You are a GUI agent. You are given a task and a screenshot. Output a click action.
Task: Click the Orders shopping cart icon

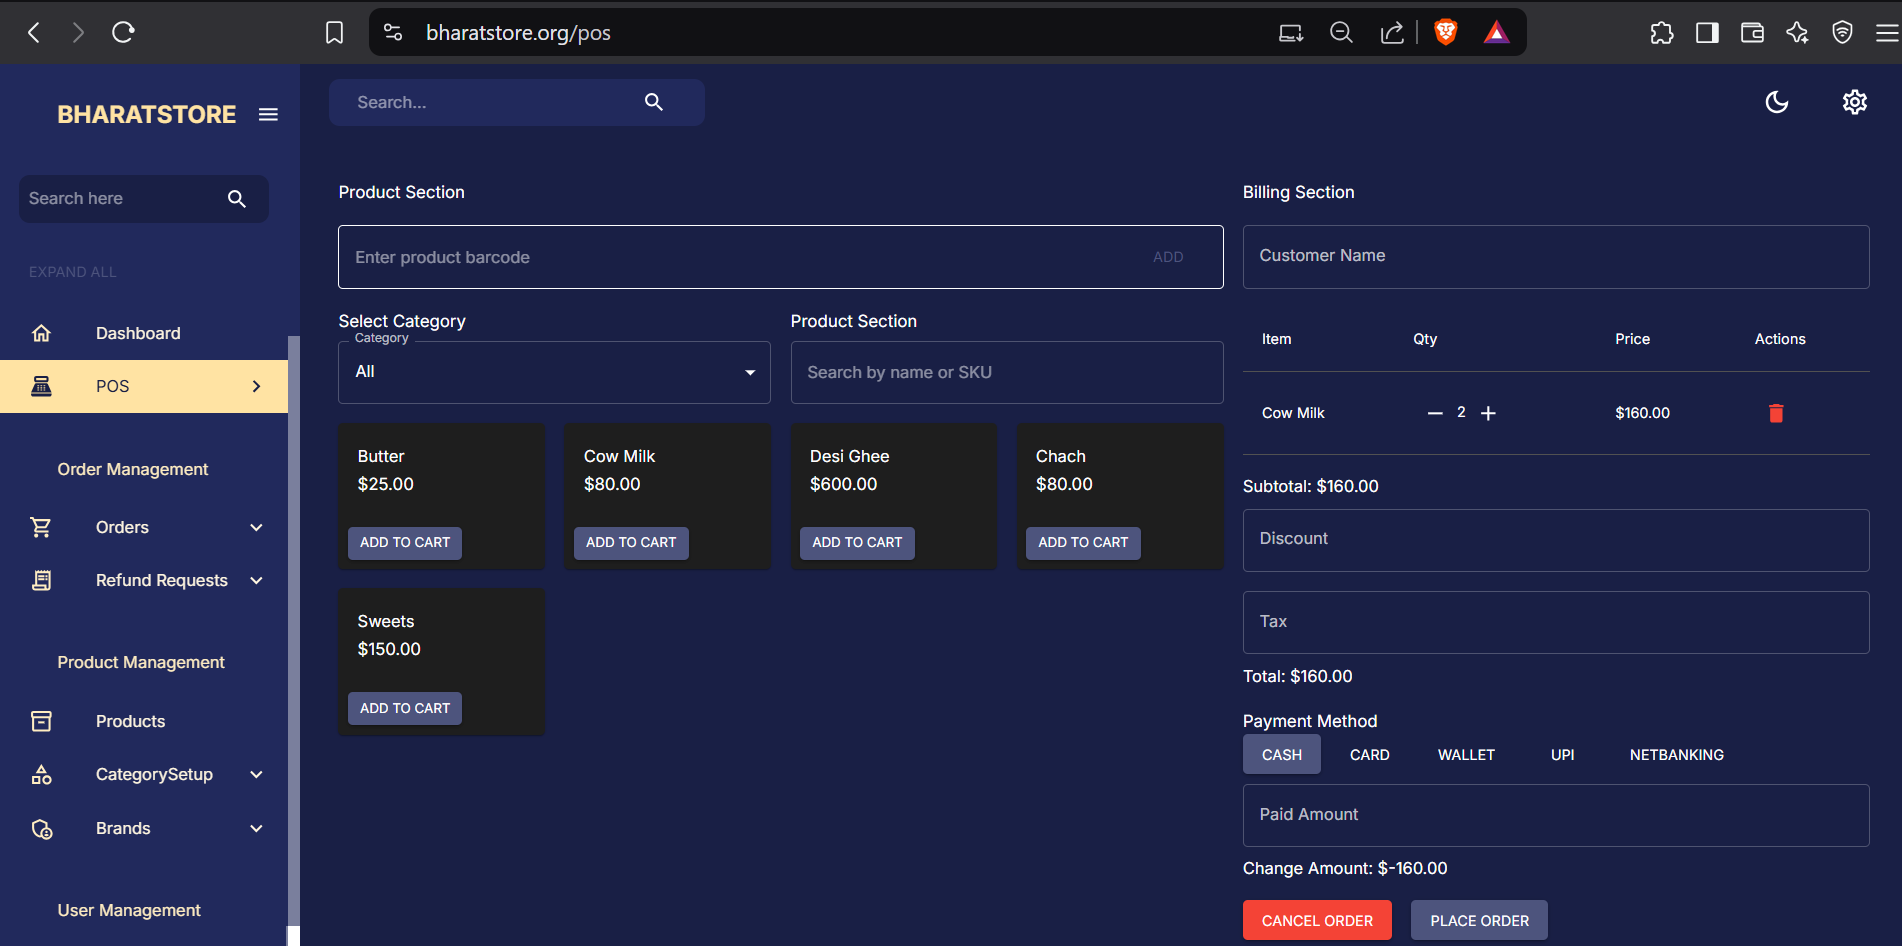pyautogui.click(x=41, y=527)
